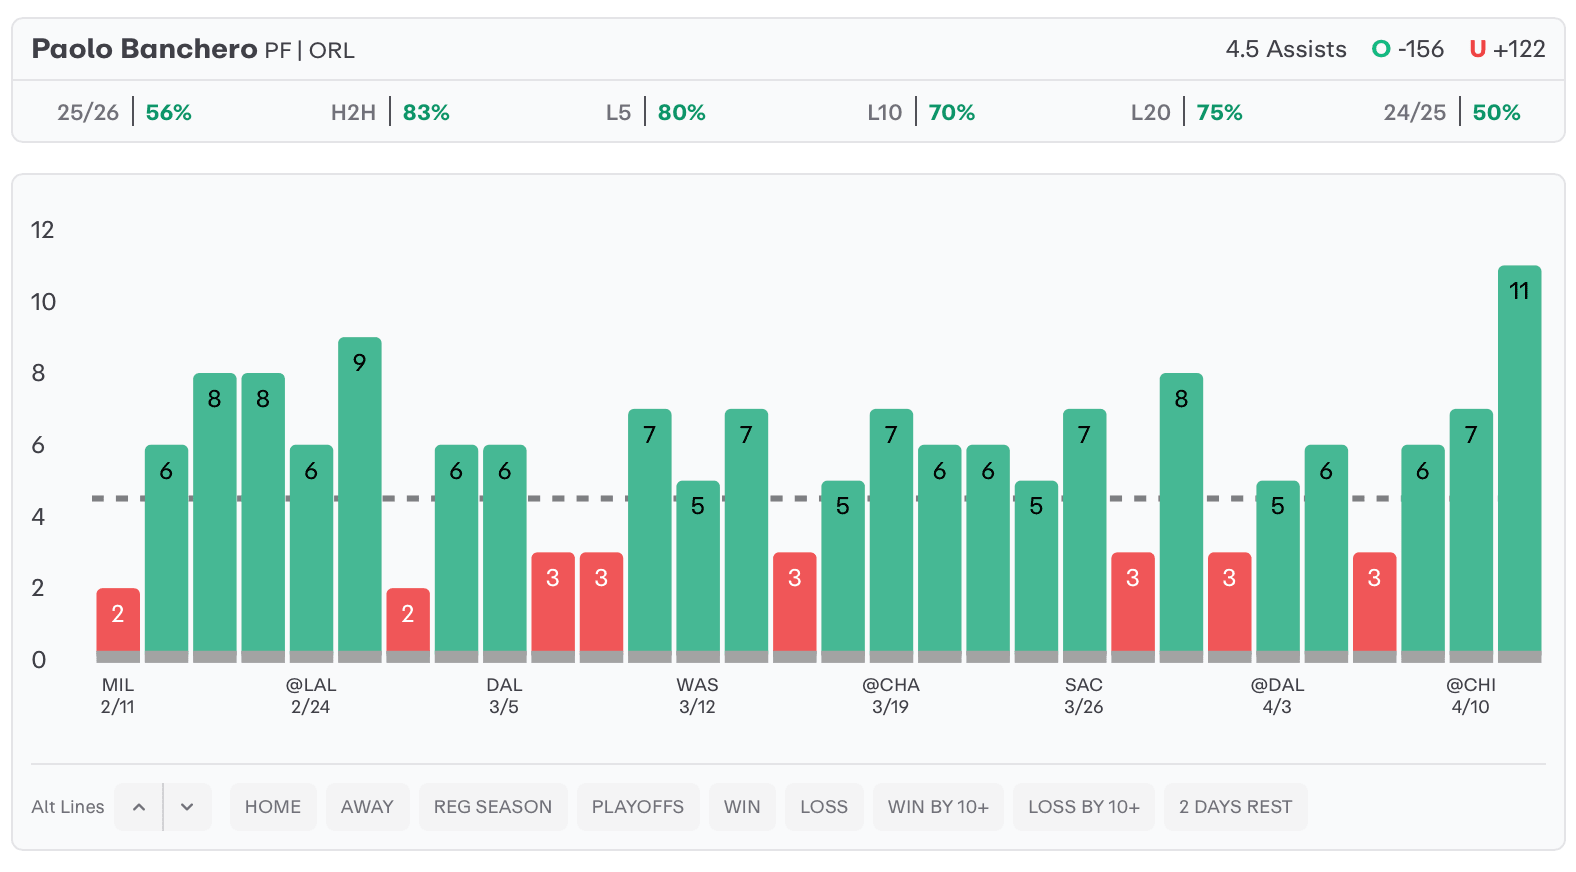Toggle the AWAY games filter

click(367, 807)
